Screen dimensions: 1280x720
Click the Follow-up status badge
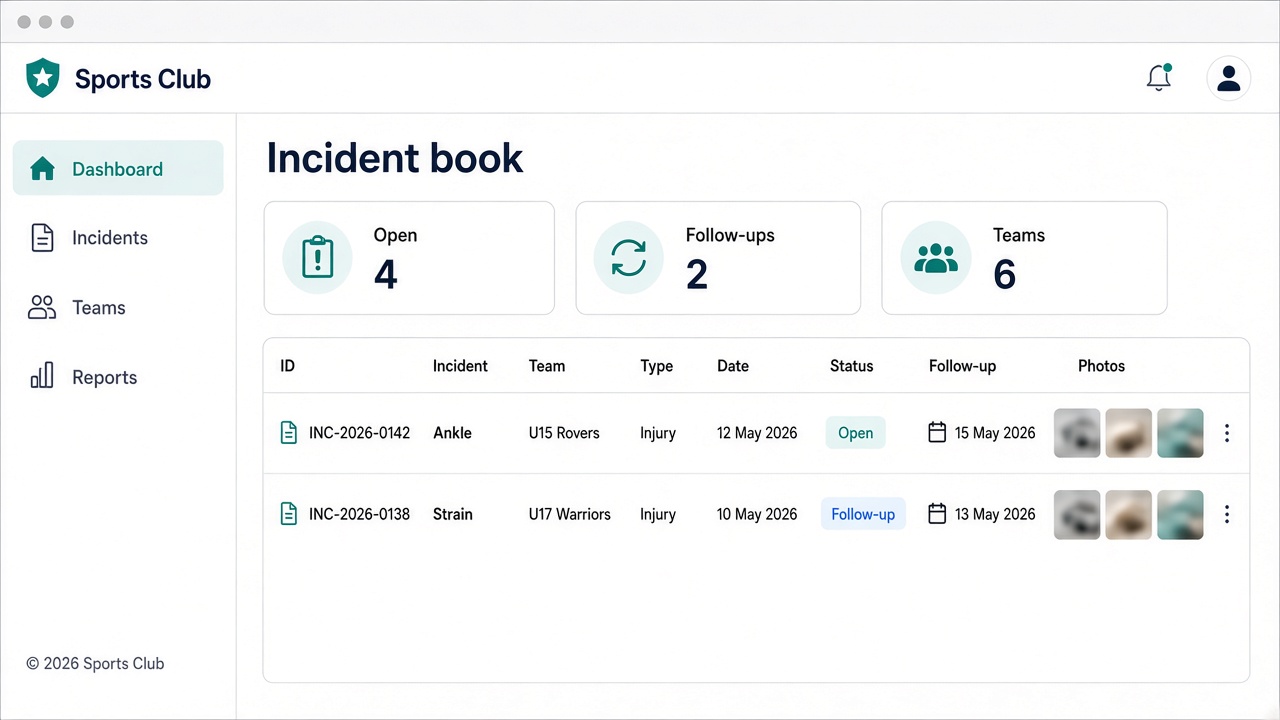863,514
